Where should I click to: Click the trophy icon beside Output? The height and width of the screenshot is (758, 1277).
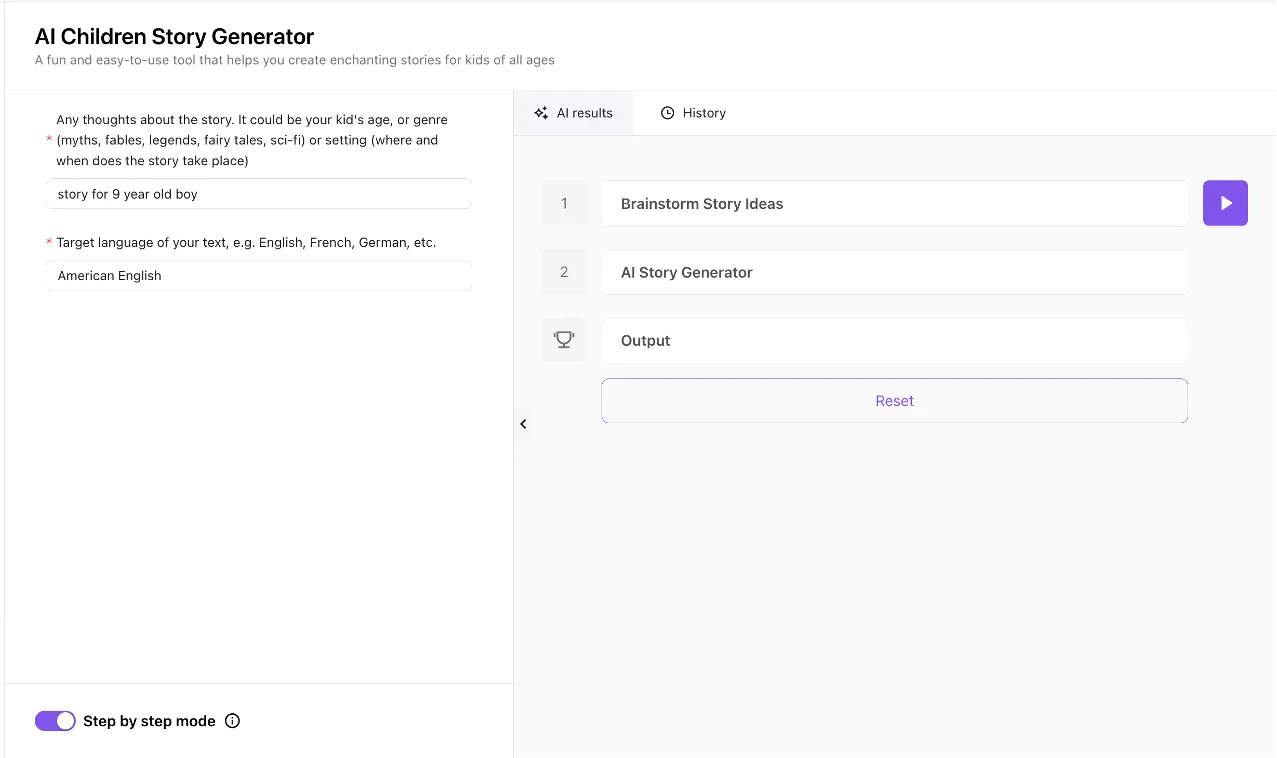(x=564, y=340)
